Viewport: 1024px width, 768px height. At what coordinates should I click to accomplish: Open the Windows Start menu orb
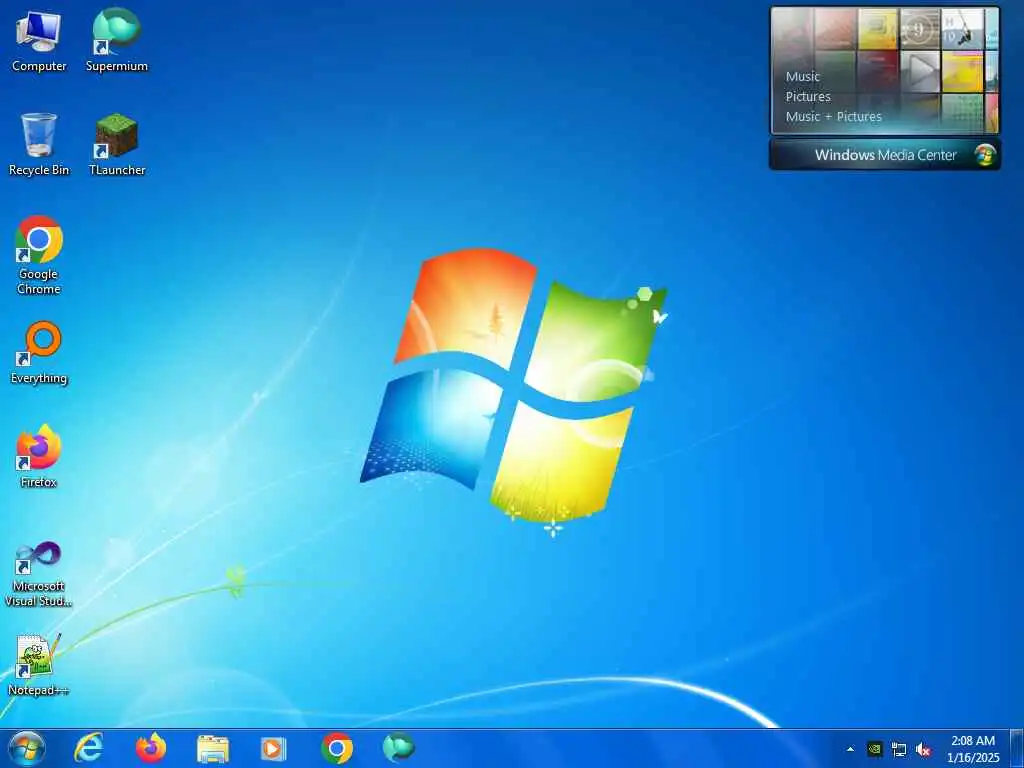pos(27,748)
